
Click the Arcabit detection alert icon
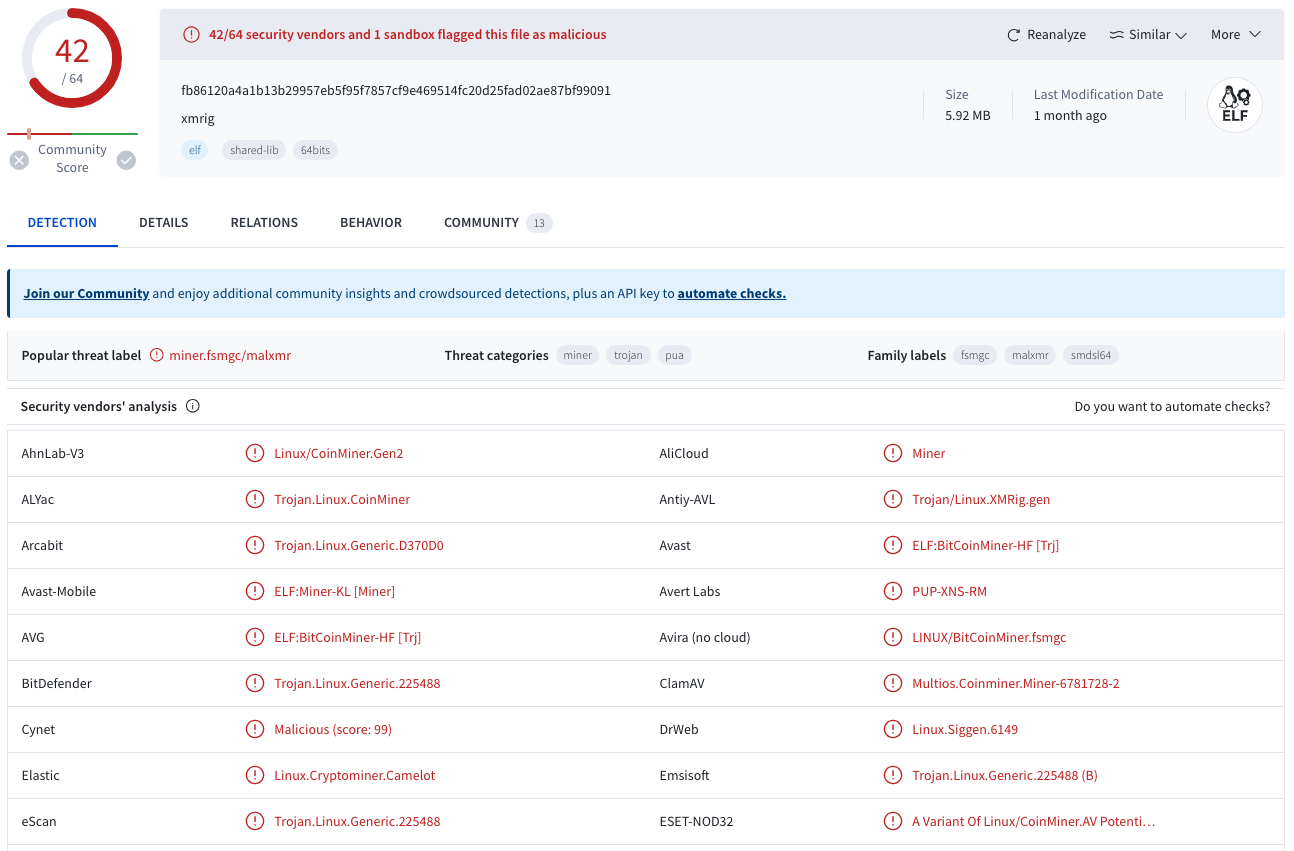click(x=255, y=546)
